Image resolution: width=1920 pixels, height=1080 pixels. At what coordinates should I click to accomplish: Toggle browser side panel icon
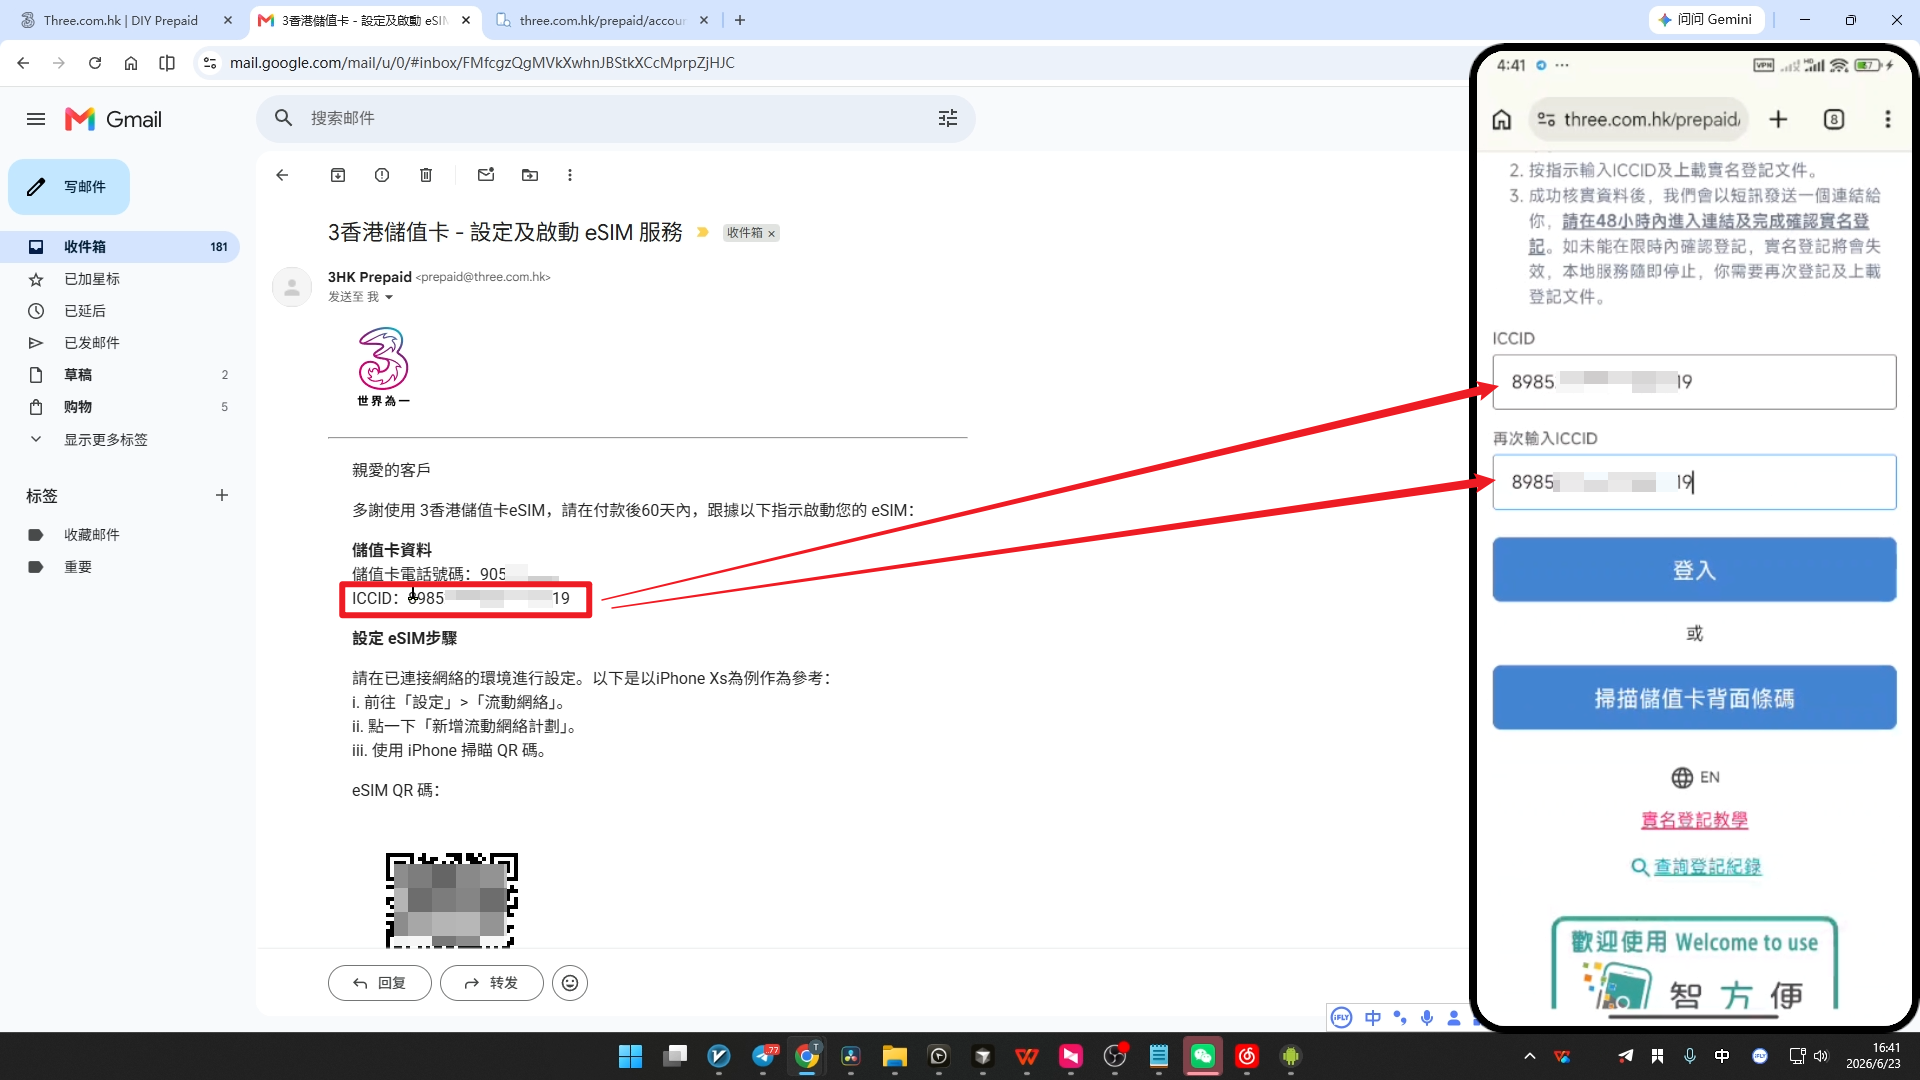pyautogui.click(x=167, y=63)
